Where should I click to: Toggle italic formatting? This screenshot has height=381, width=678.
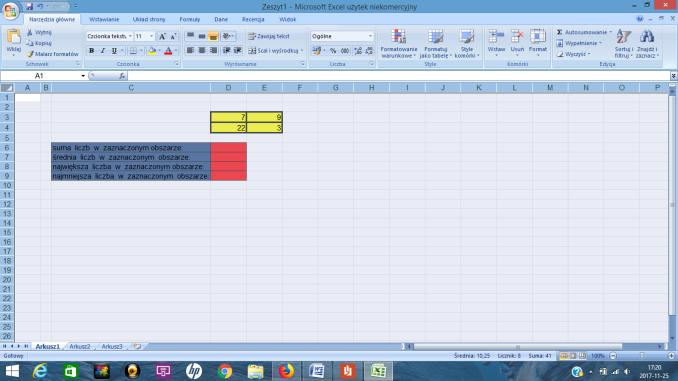coord(102,51)
